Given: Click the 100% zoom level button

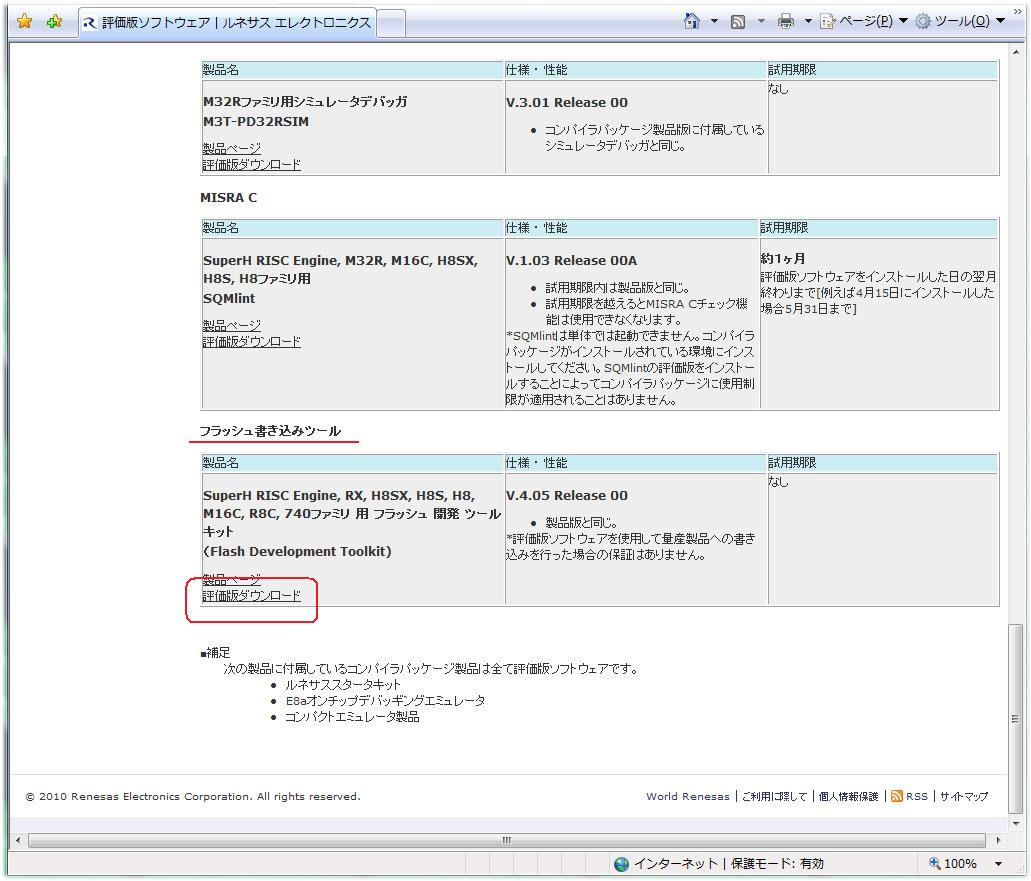Looking at the screenshot, I should [x=955, y=864].
